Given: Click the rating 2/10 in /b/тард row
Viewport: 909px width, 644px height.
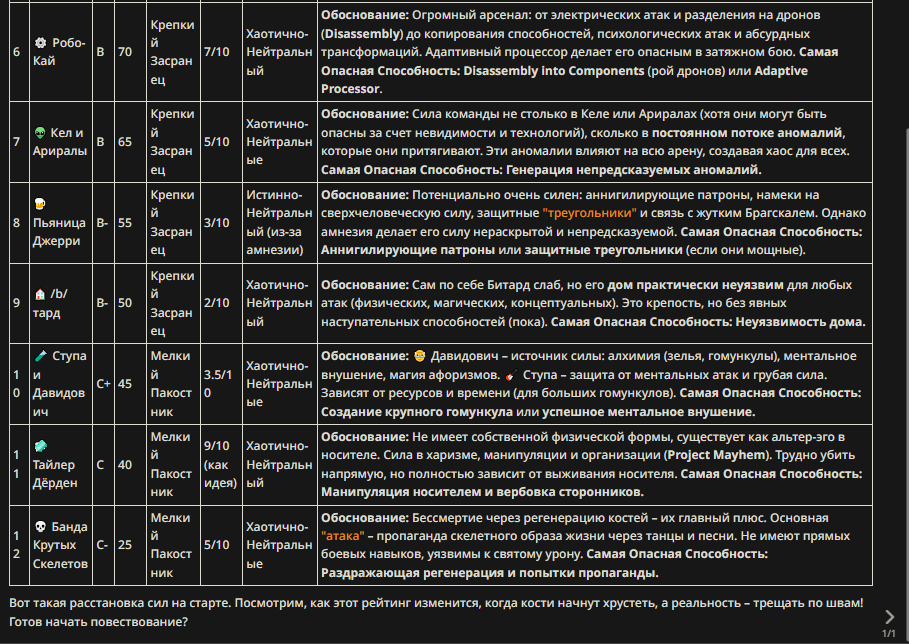Looking at the screenshot, I should pyautogui.click(x=216, y=303).
